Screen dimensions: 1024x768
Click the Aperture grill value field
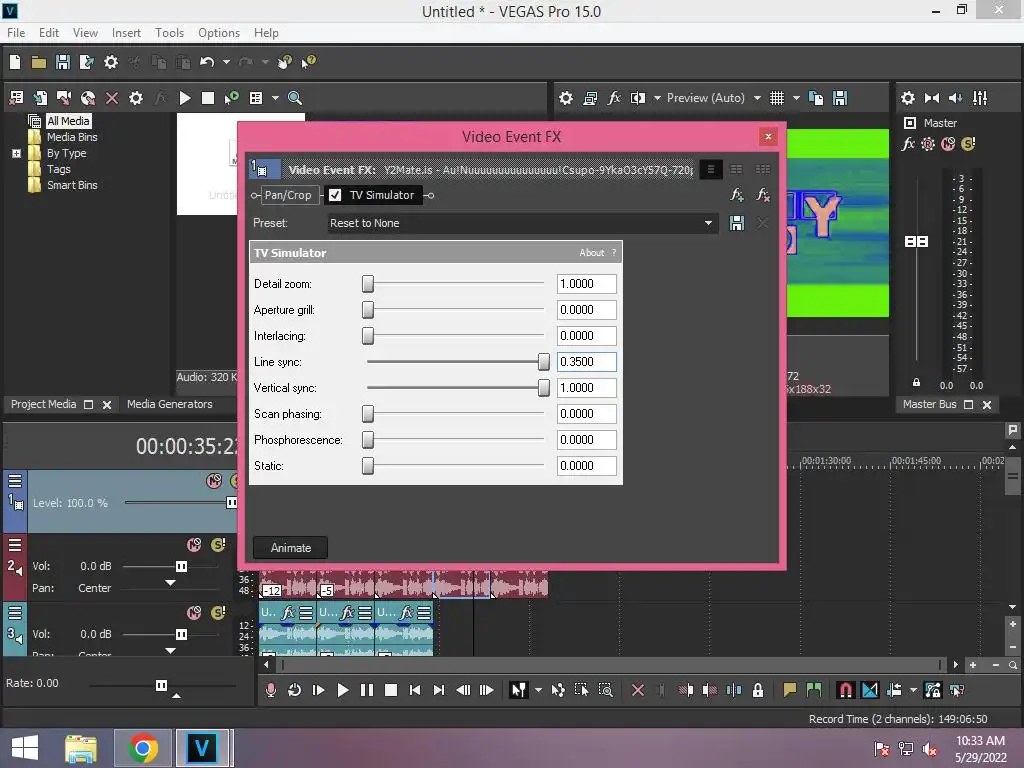(x=586, y=310)
